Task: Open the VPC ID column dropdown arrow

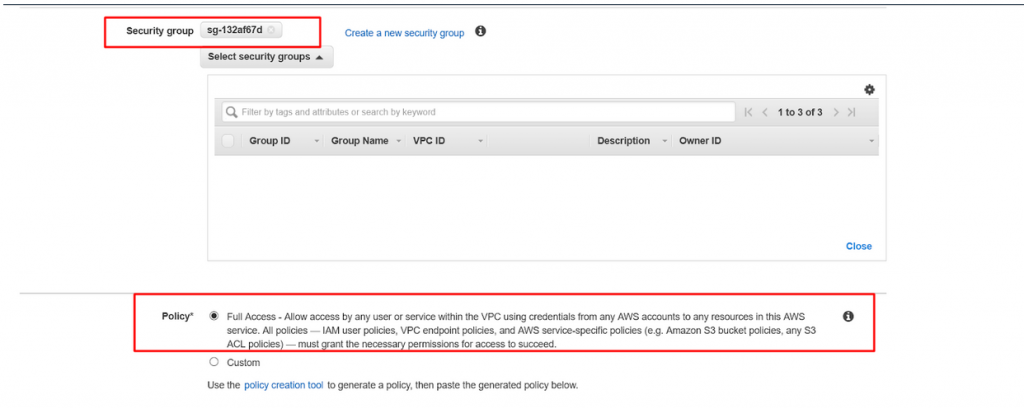Action: click(480, 141)
